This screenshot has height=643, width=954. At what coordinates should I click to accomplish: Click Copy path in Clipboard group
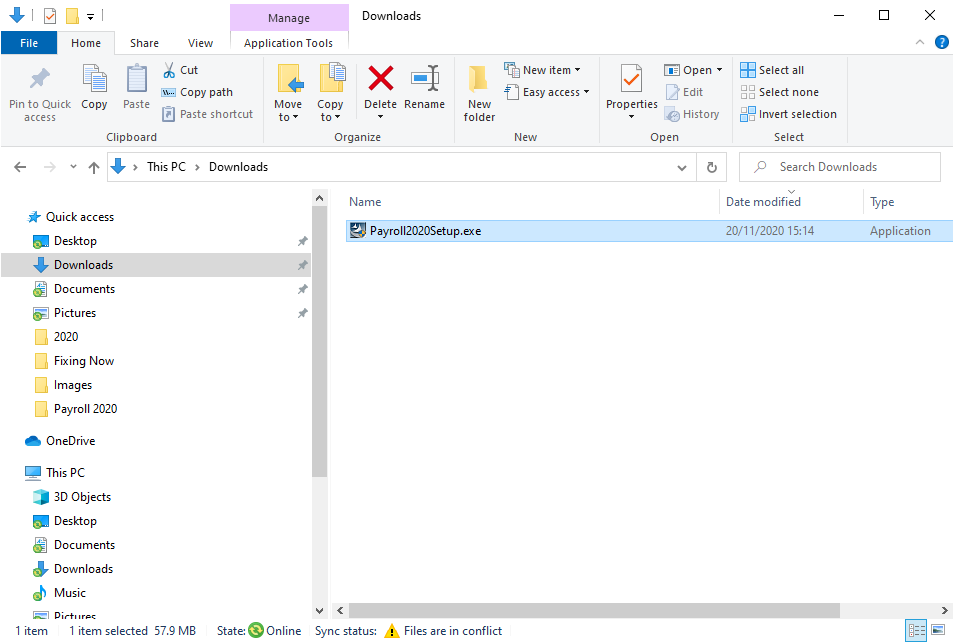coord(197,92)
